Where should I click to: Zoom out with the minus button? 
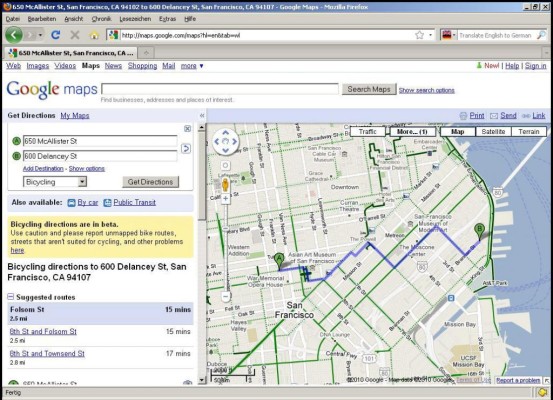[225, 297]
